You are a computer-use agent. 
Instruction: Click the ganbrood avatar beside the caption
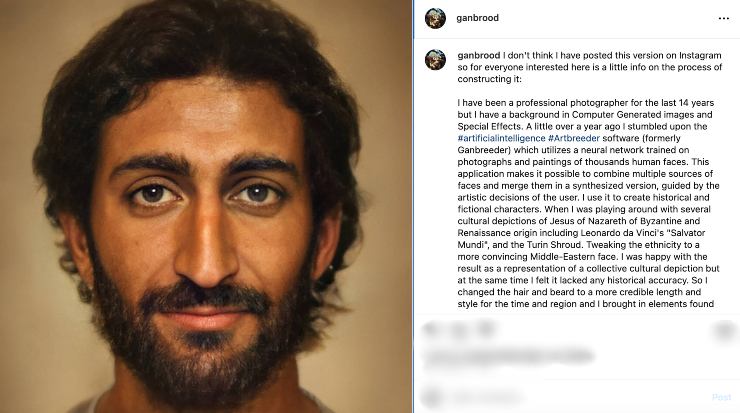coord(435,60)
